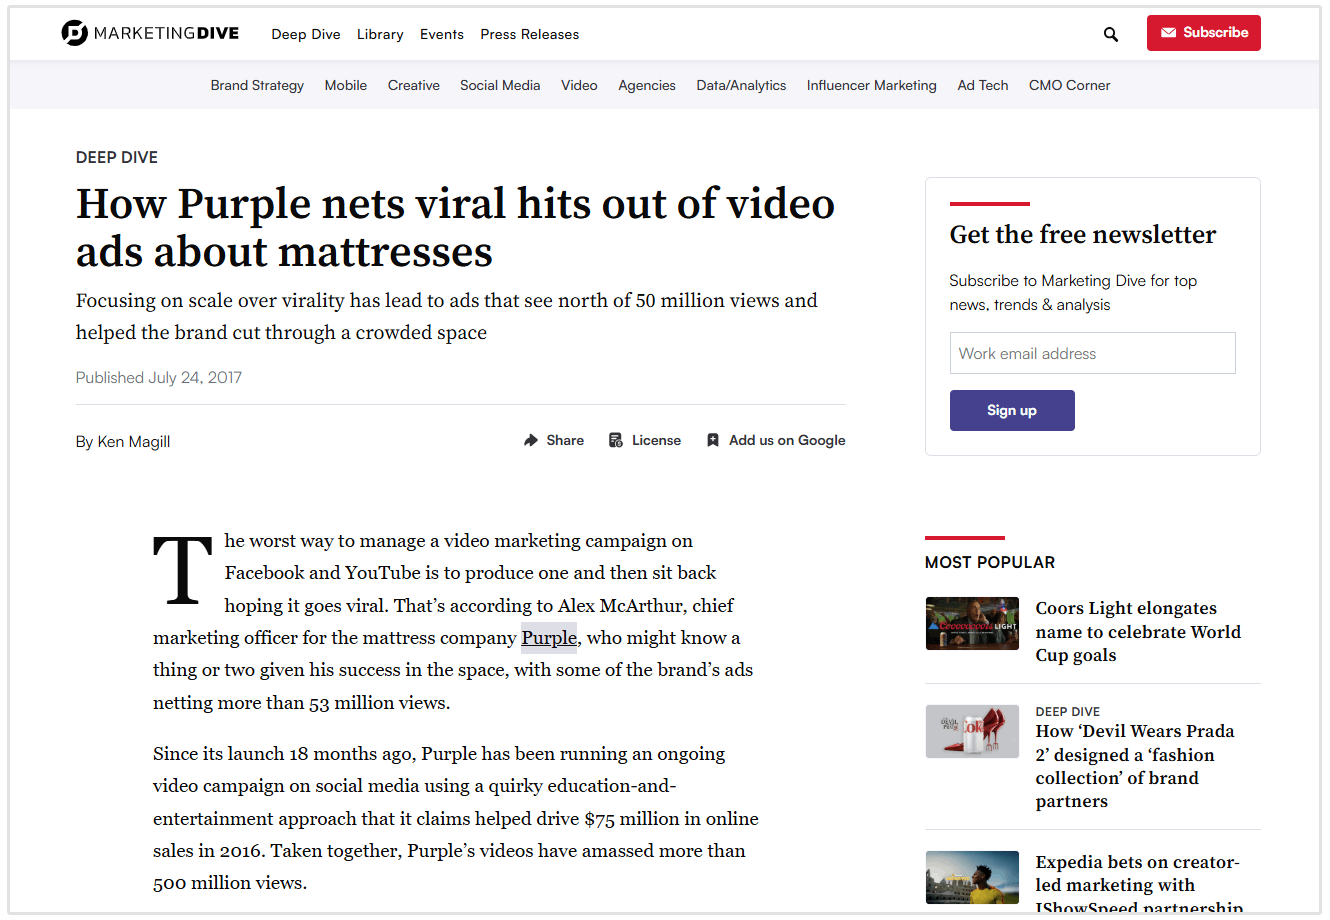Go to the Events page
The width and height of the screenshot is (1330, 920).
442,34
